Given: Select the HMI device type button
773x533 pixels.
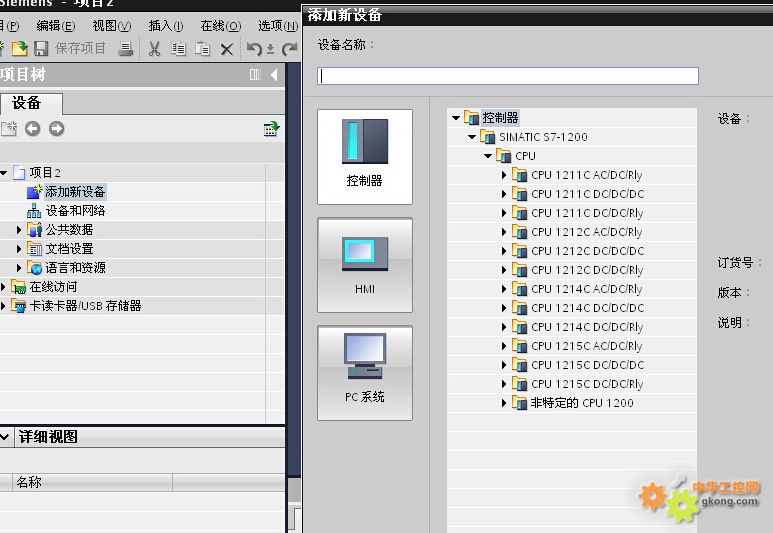Looking at the screenshot, I should pyautogui.click(x=365, y=265).
